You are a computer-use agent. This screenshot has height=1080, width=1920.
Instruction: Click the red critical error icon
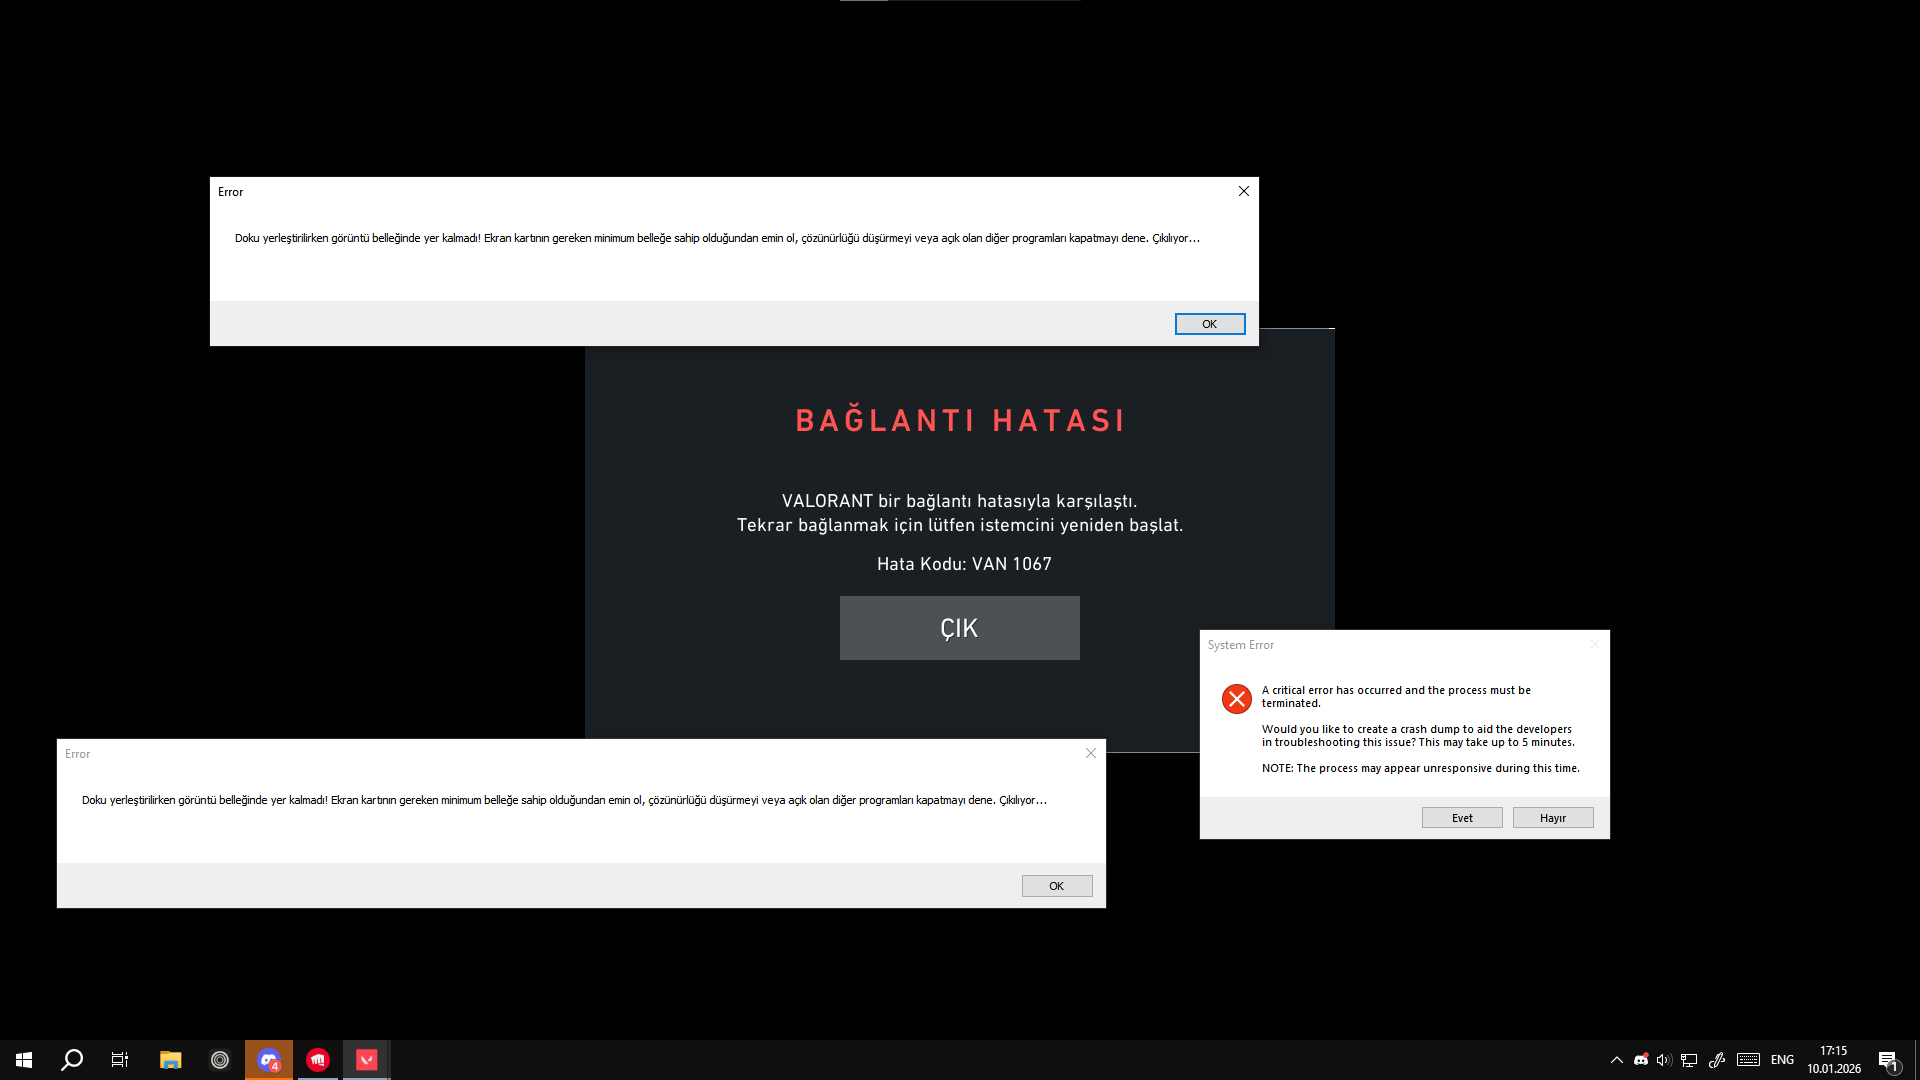click(x=1237, y=699)
